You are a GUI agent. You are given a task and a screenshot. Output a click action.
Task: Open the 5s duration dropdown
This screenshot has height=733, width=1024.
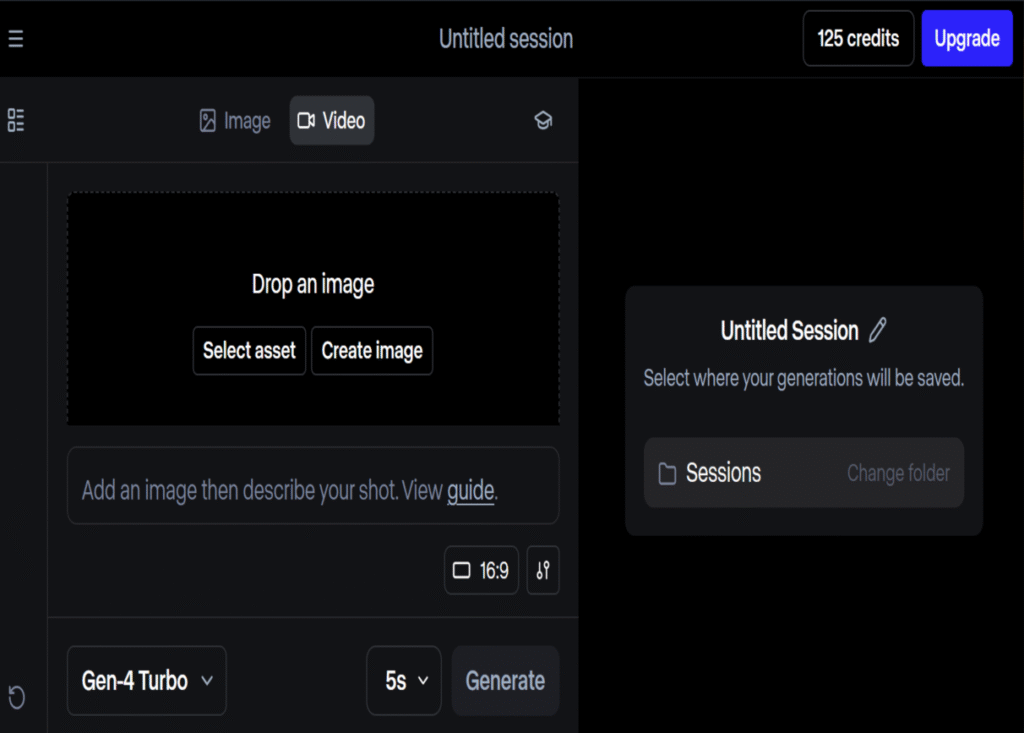pos(404,681)
